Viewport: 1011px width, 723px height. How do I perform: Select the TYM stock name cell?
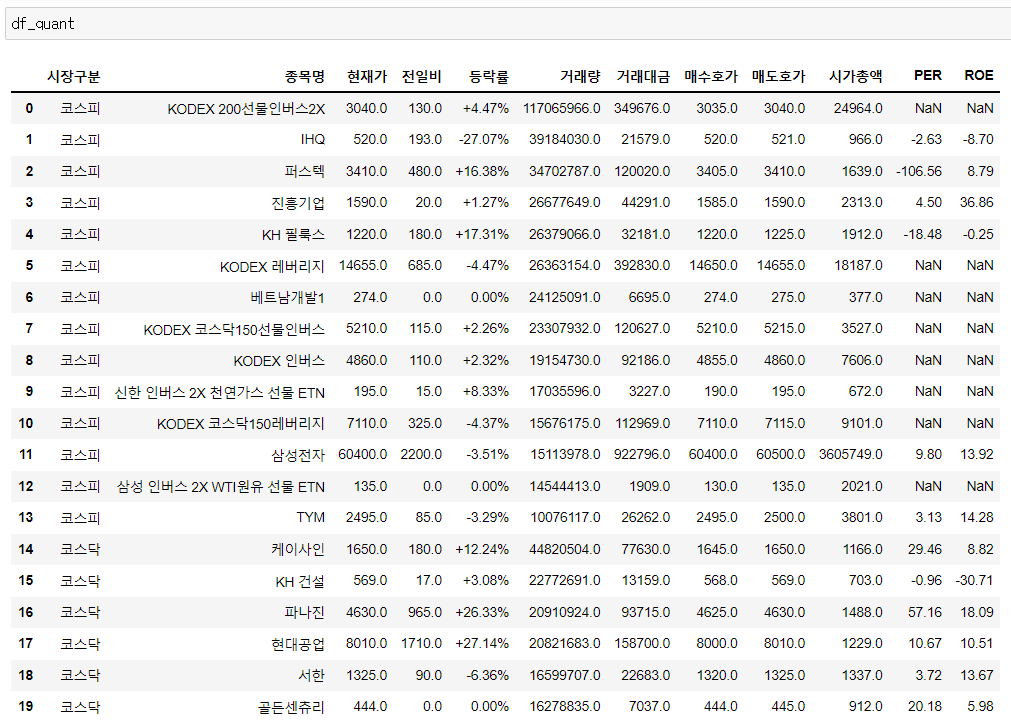(311, 517)
